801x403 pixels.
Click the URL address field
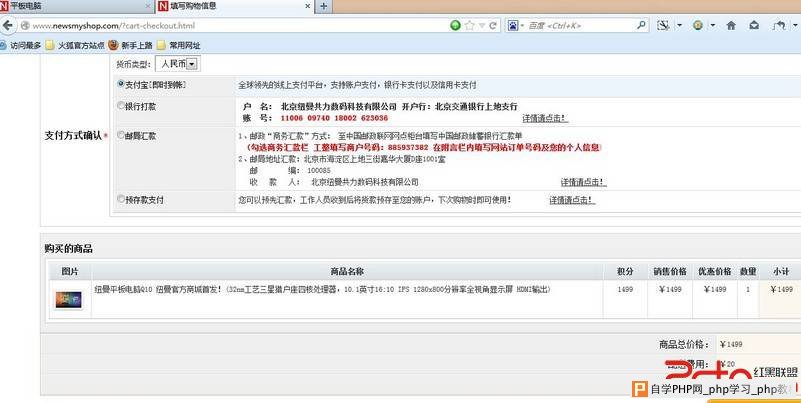coord(235,26)
